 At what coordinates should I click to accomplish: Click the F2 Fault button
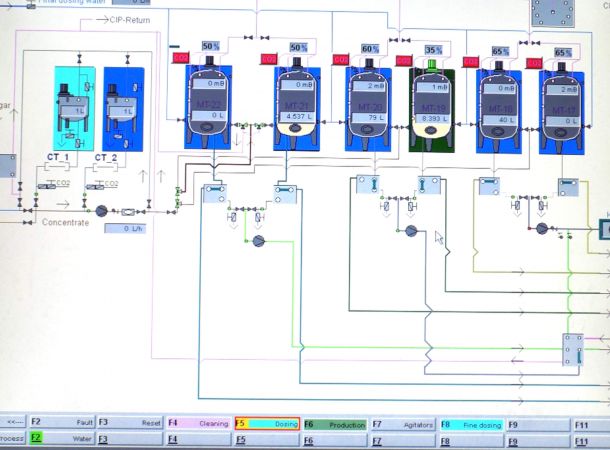tap(61, 423)
